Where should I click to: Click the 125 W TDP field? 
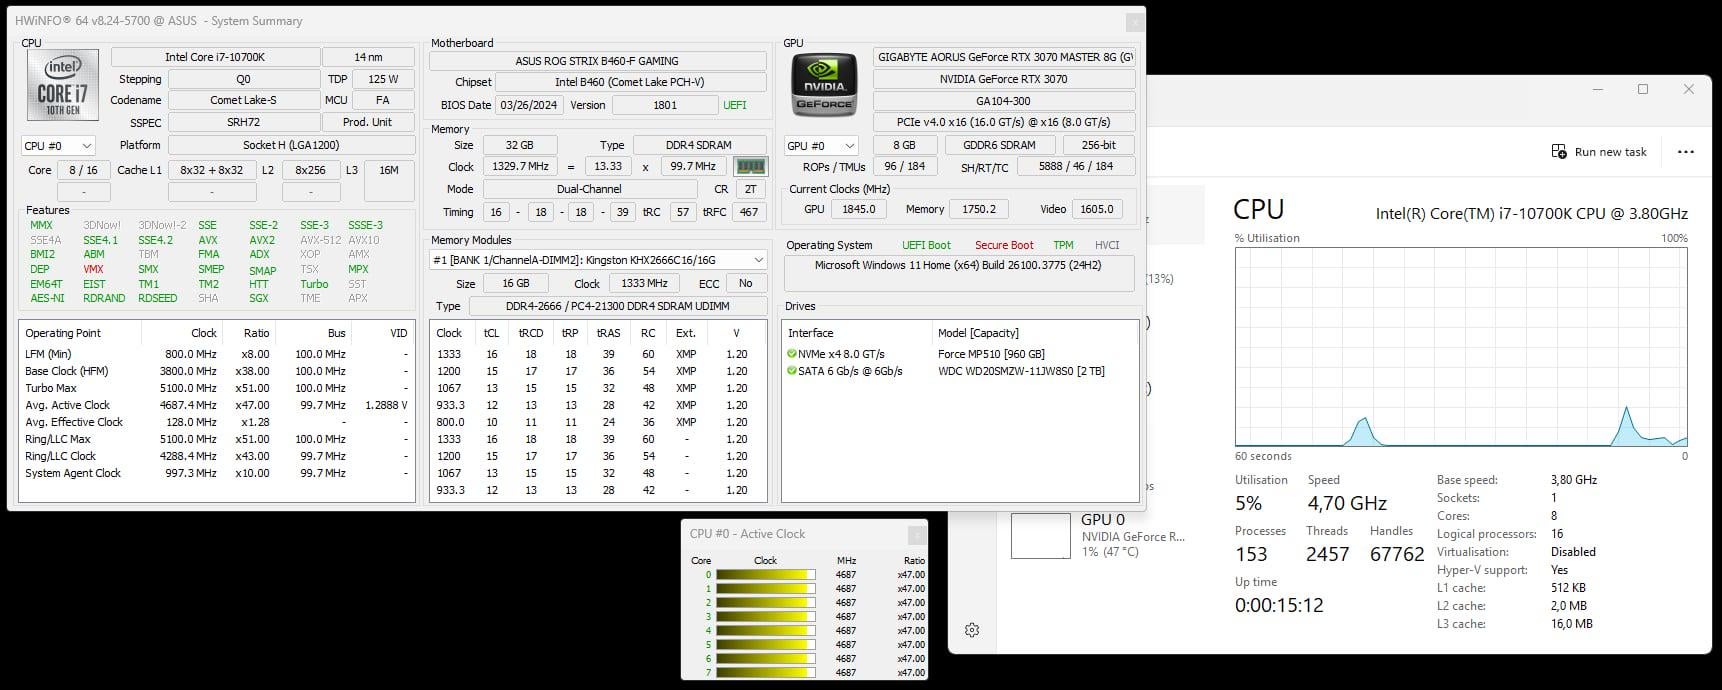coord(383,79)
